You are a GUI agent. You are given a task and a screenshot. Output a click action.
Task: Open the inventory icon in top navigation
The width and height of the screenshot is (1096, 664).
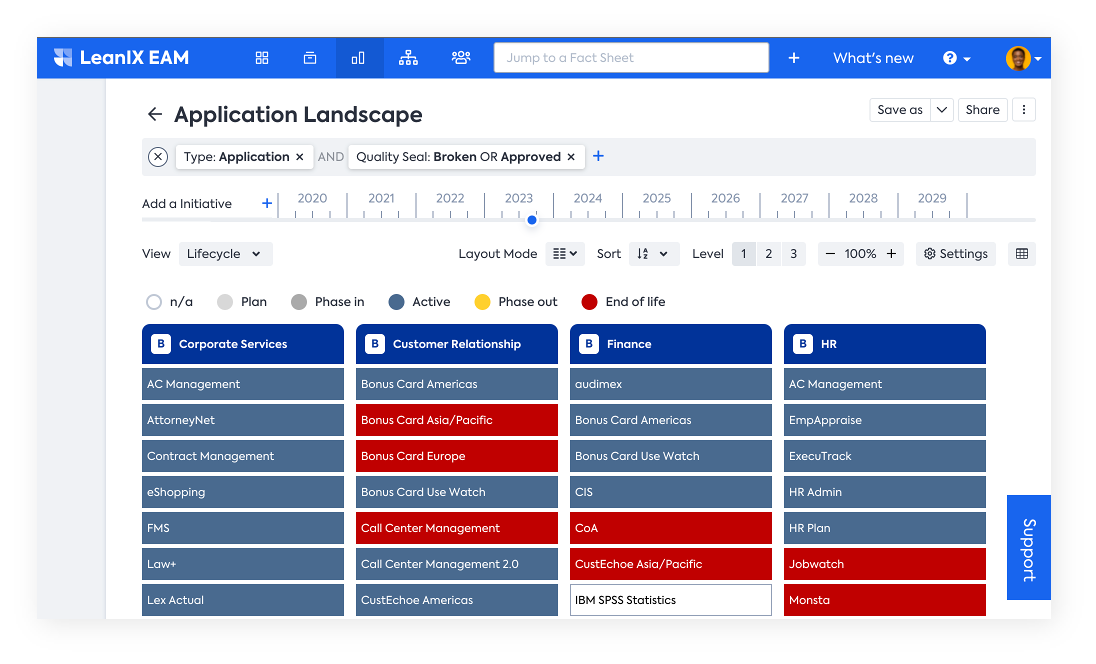click(x=310, y=58)
